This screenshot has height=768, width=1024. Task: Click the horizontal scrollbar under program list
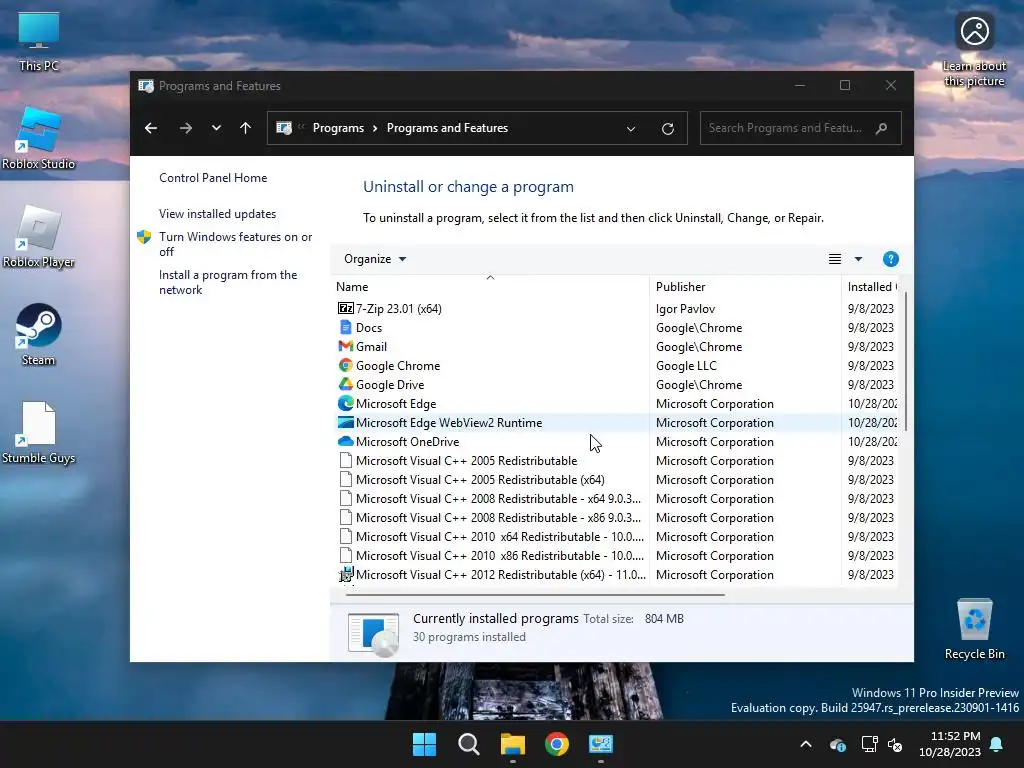pos(536,594)
